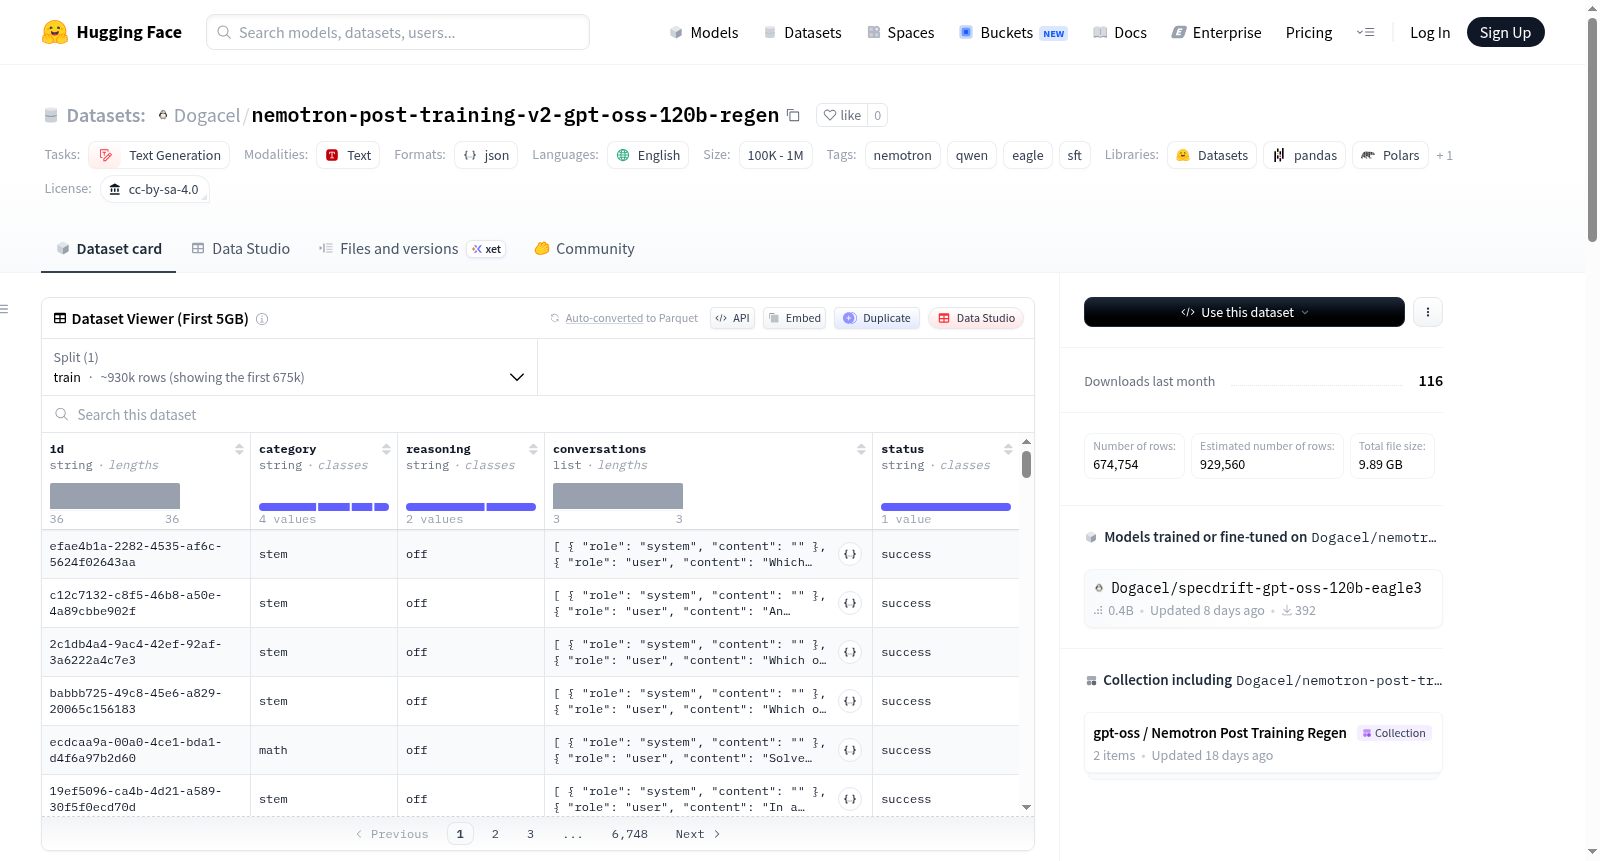Open Spaces in the top navigation
The height and width of the screenshot is (861, 1600).
[901, 32]
